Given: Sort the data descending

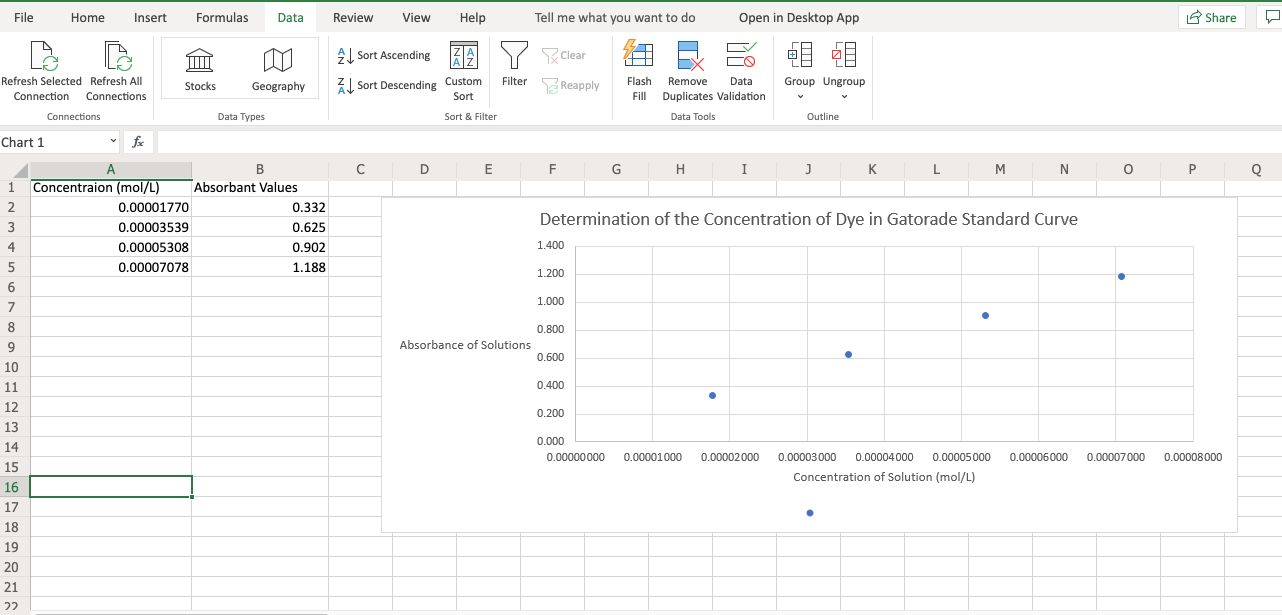Looking at the screenshot, I should [387, 85].
